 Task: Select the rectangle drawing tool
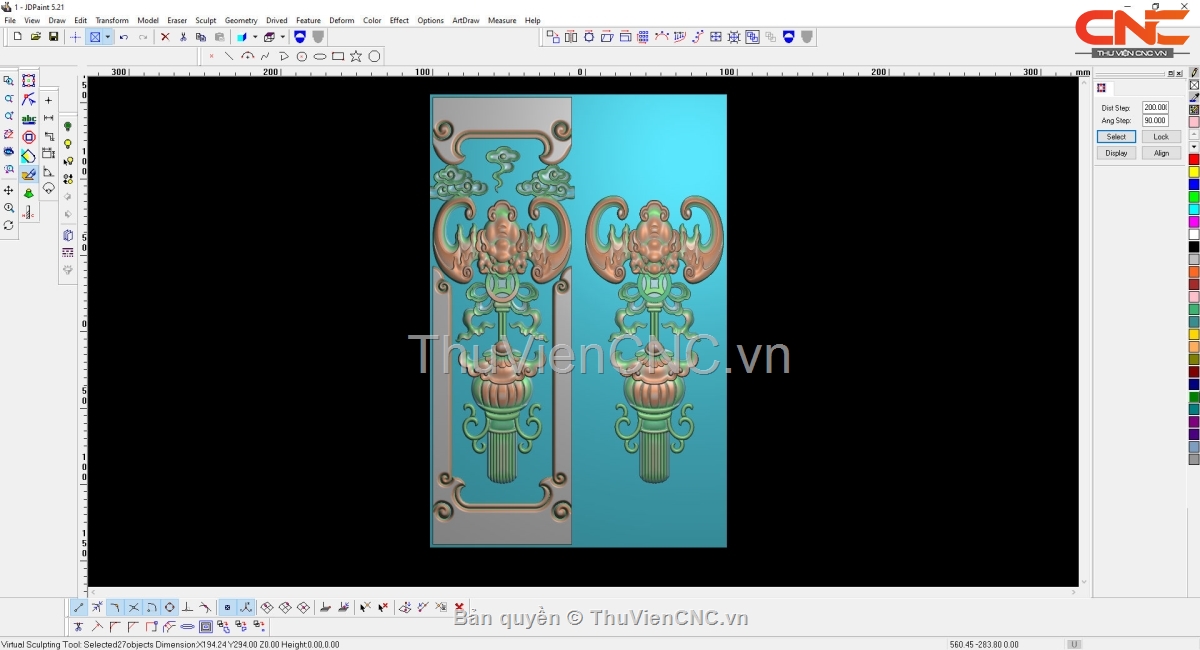(338, 56)
